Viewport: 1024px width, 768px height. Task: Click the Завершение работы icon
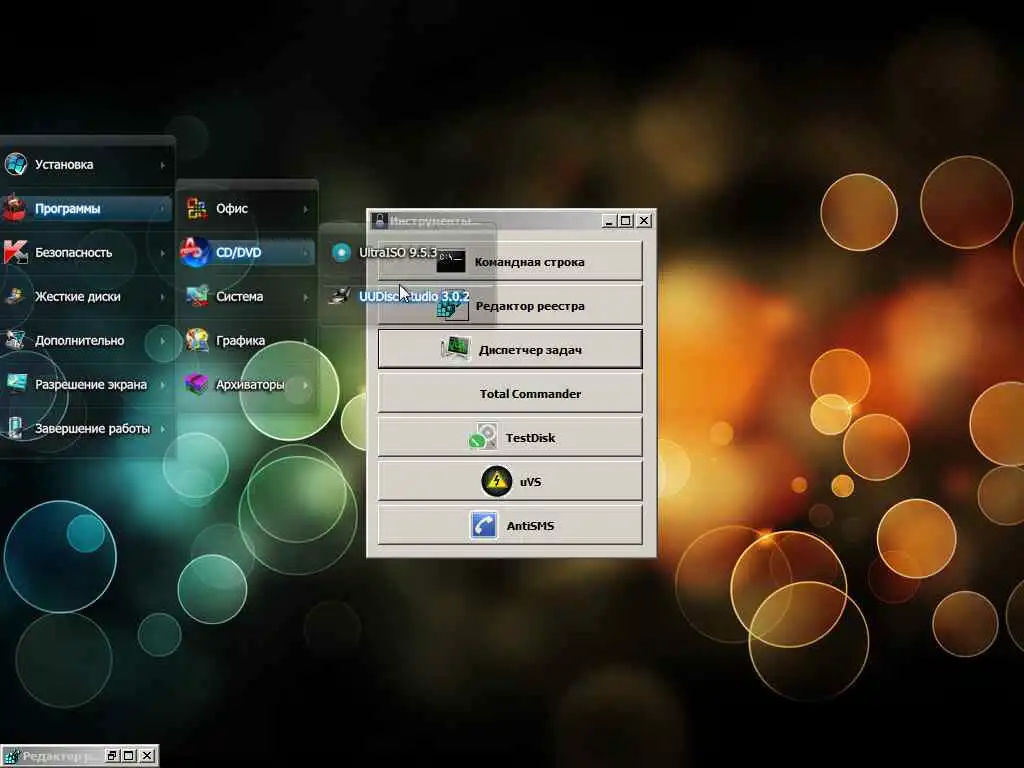[x=14, y=428]
